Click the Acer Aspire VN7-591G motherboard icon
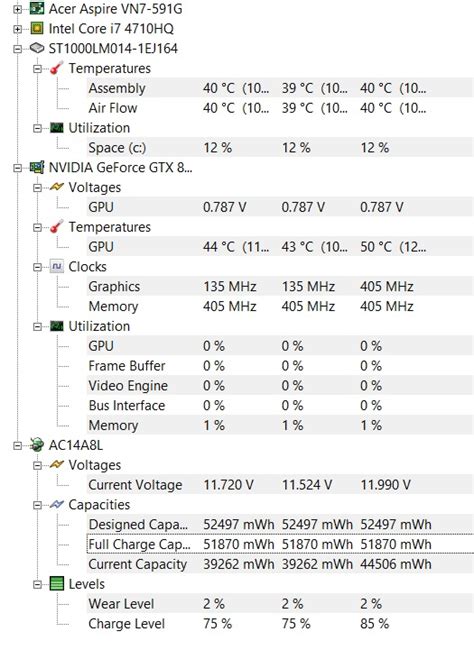This screenshot has height=650, width=474. [x=37, y=8]
